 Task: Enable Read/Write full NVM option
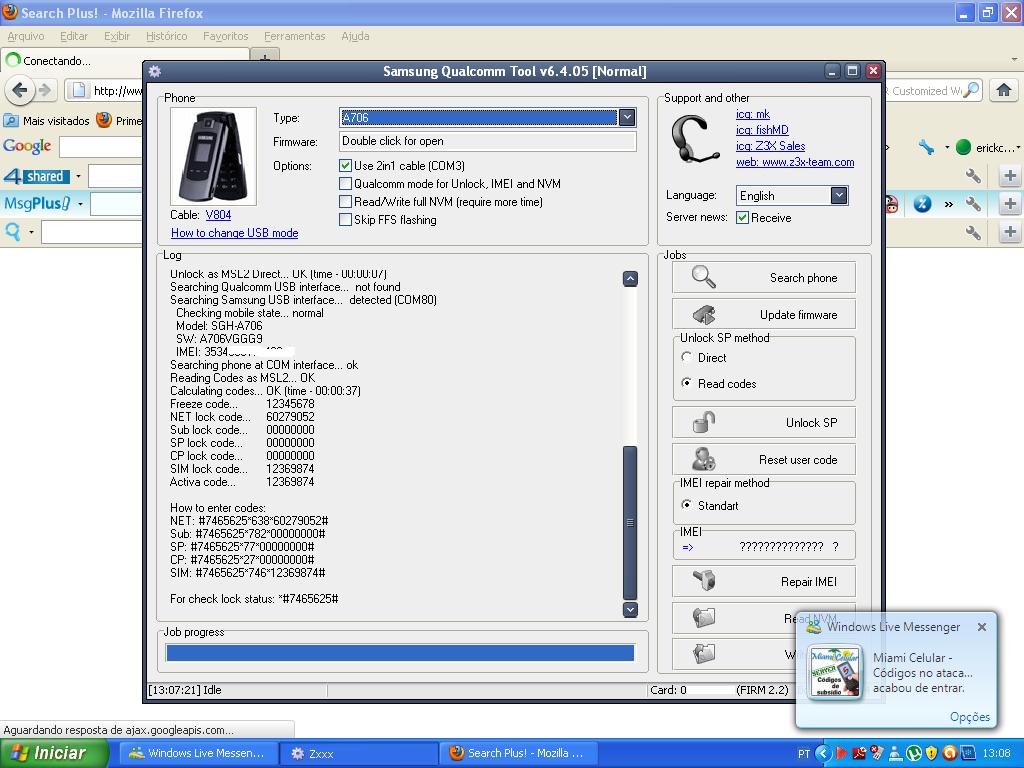pyautogui.click(x=345, y=202)
